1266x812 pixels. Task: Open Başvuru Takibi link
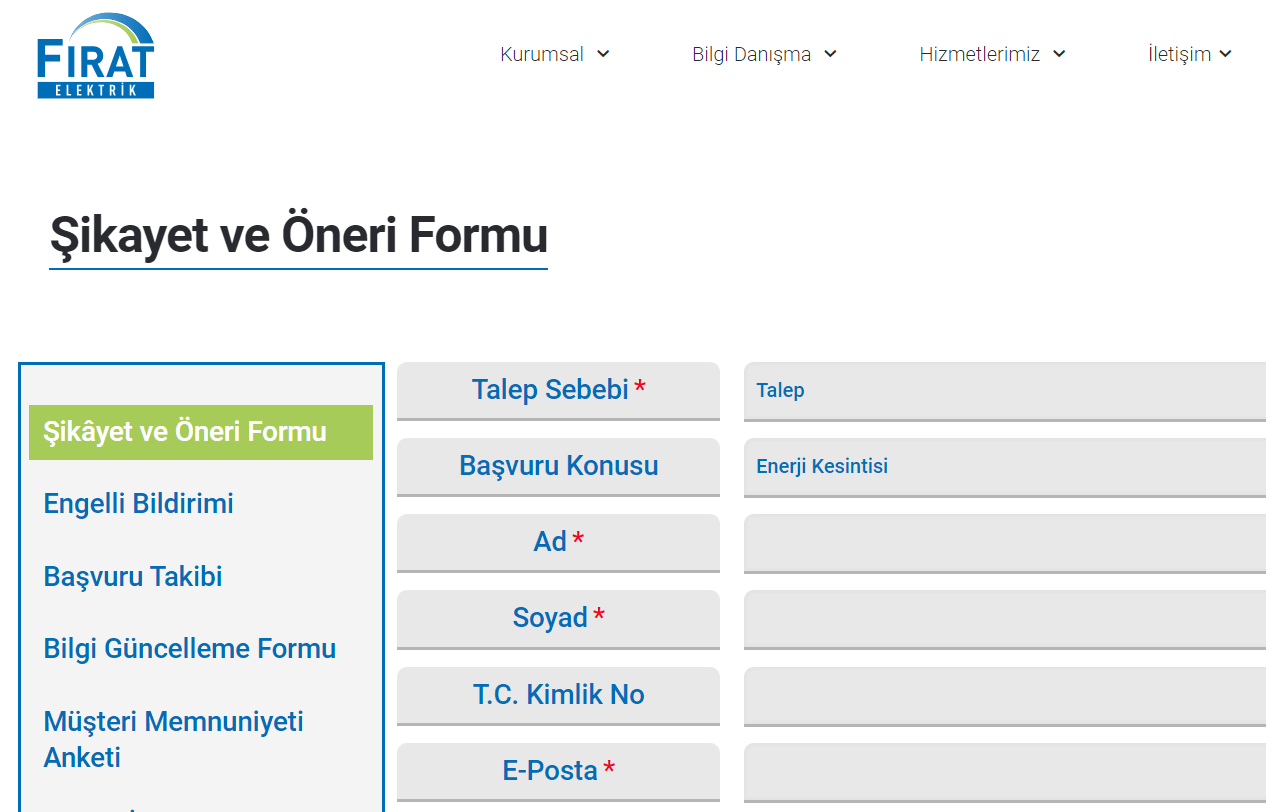click(133, 576)
